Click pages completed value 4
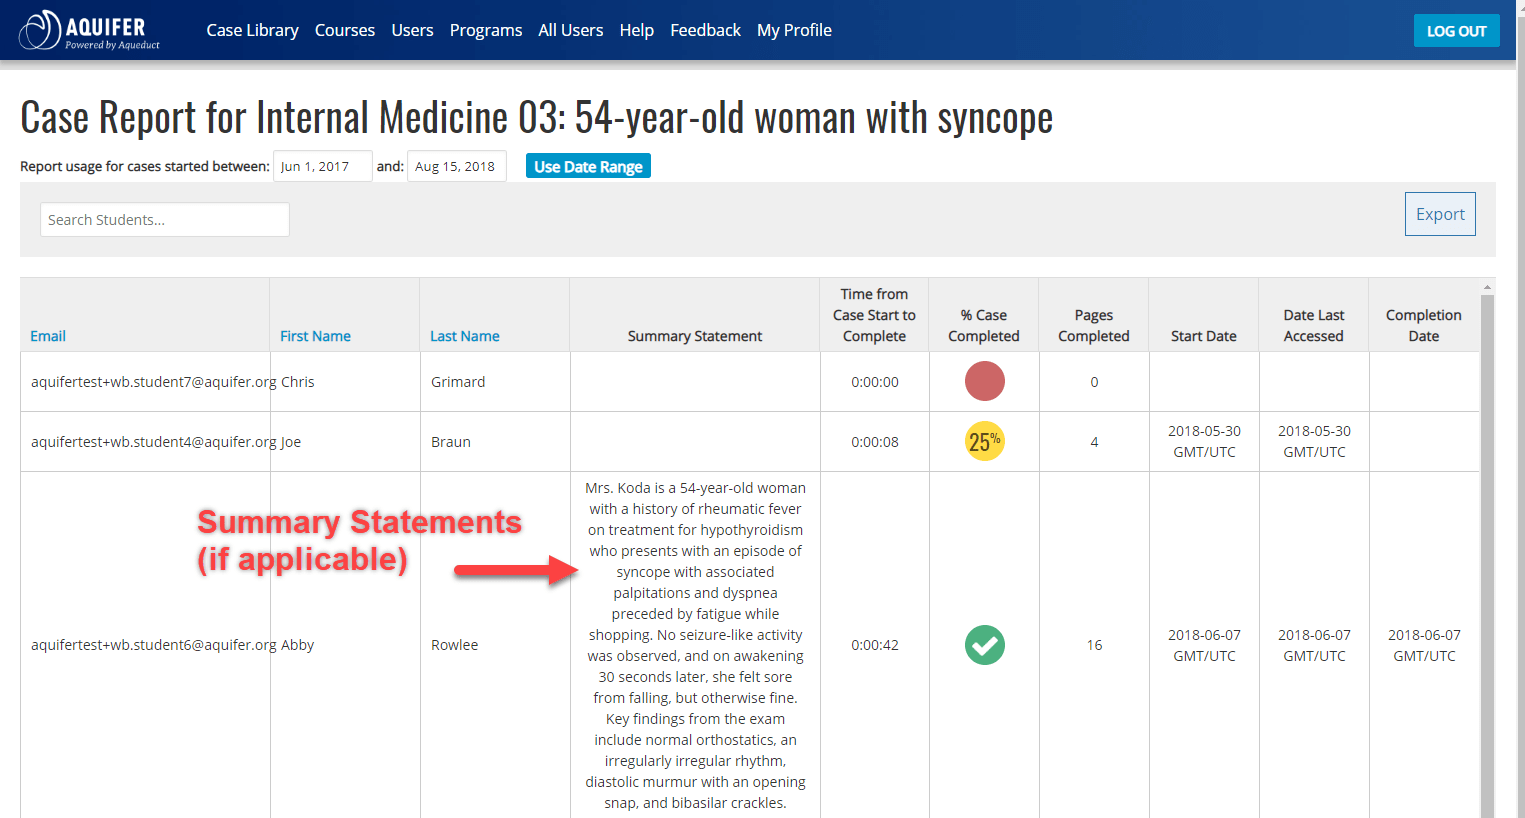 point(1094,442)
